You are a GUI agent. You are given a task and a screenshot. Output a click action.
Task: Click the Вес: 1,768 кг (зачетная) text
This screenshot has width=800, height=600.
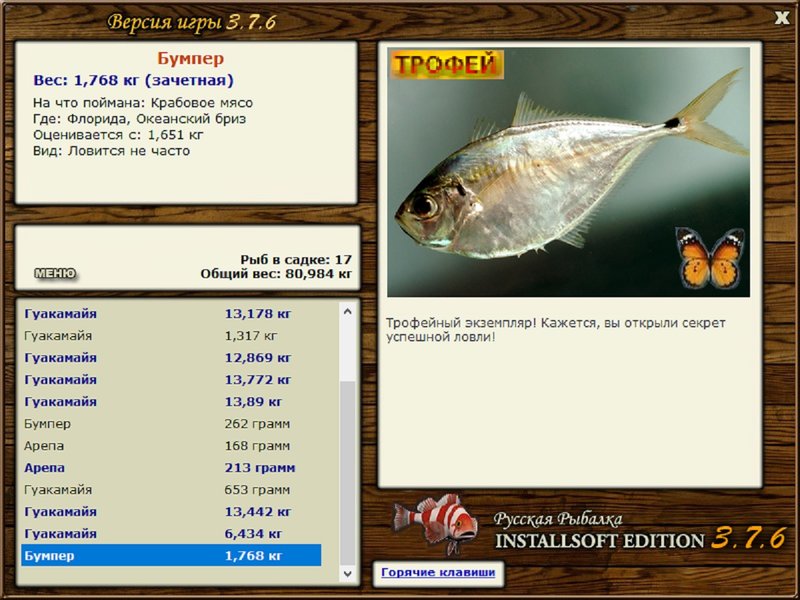[134, 80]
